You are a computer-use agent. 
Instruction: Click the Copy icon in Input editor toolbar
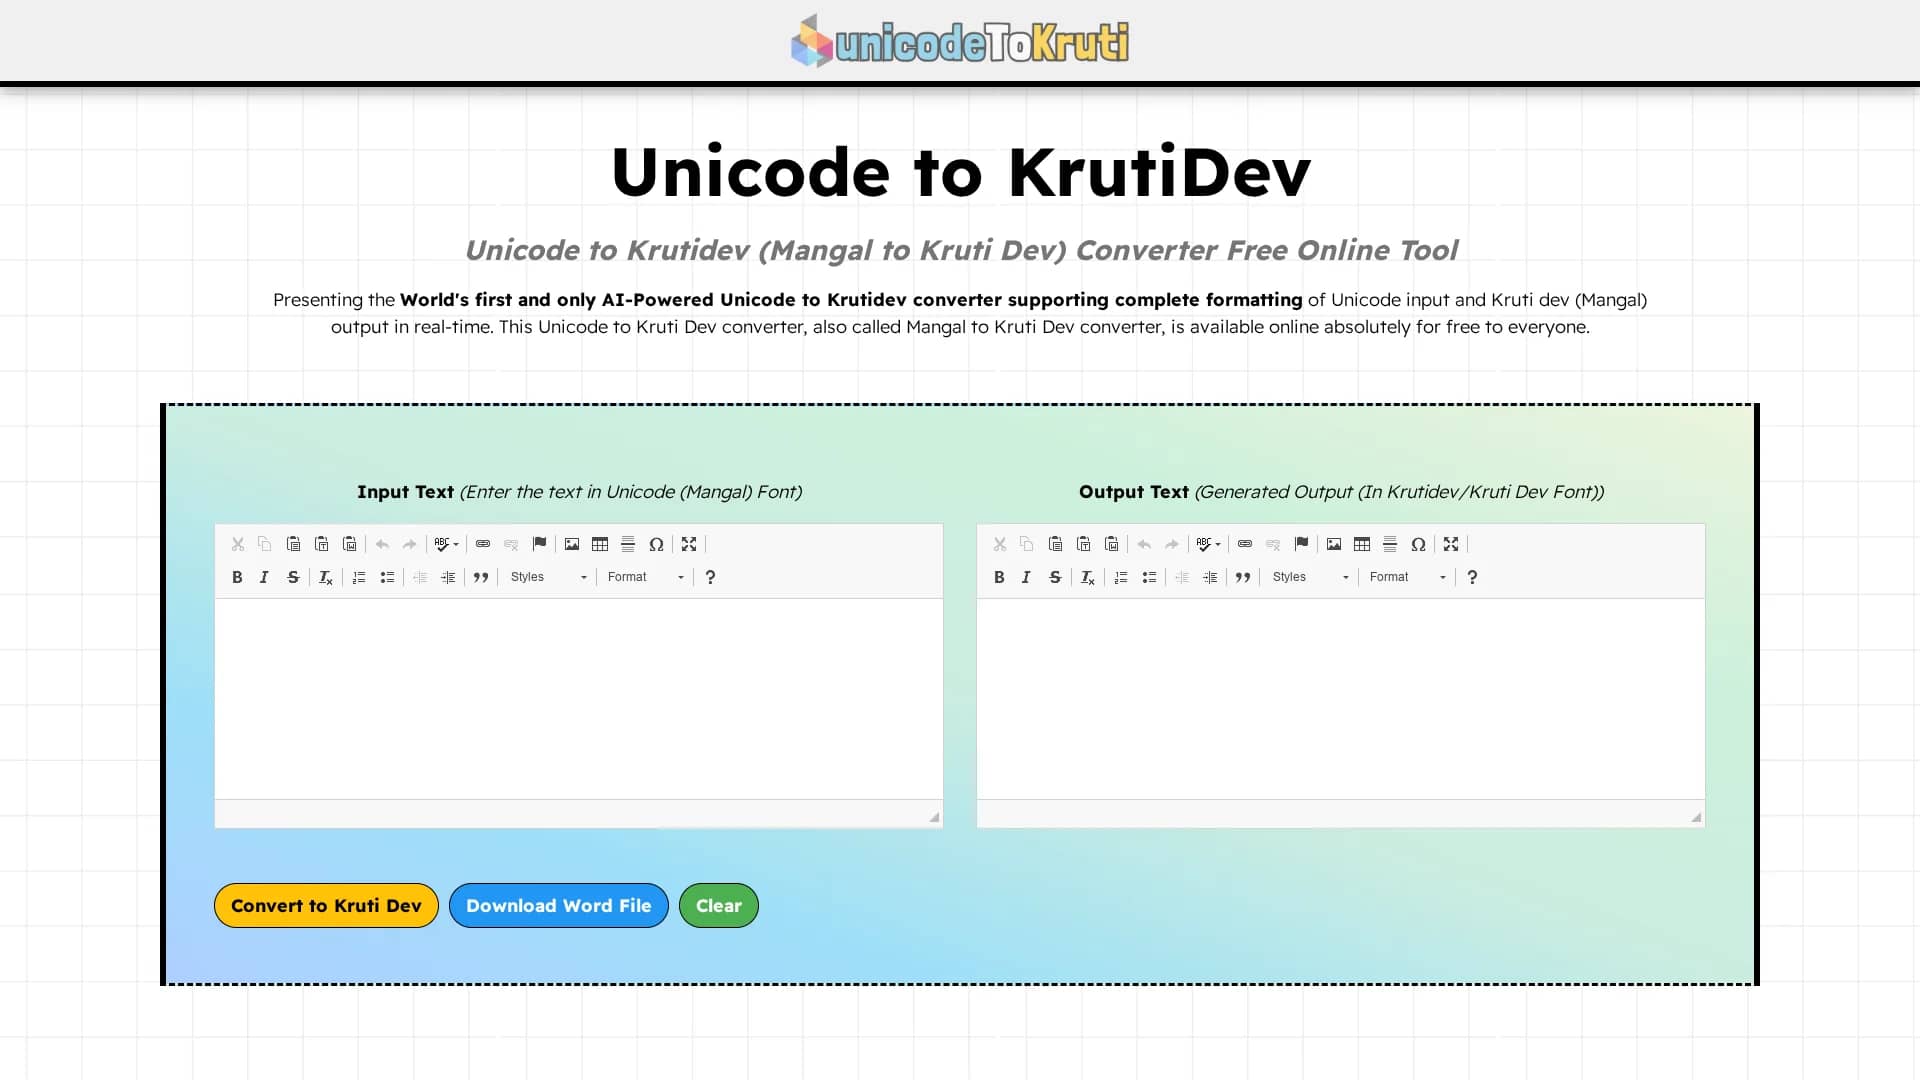(265, 544)
